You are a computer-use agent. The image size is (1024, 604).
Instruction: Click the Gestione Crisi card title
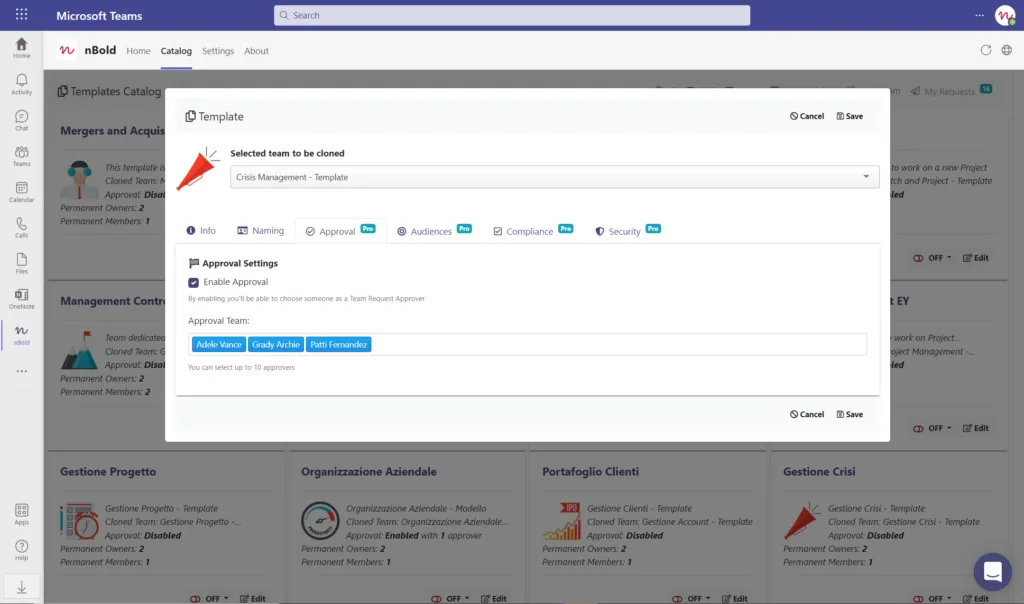point(819,471)
